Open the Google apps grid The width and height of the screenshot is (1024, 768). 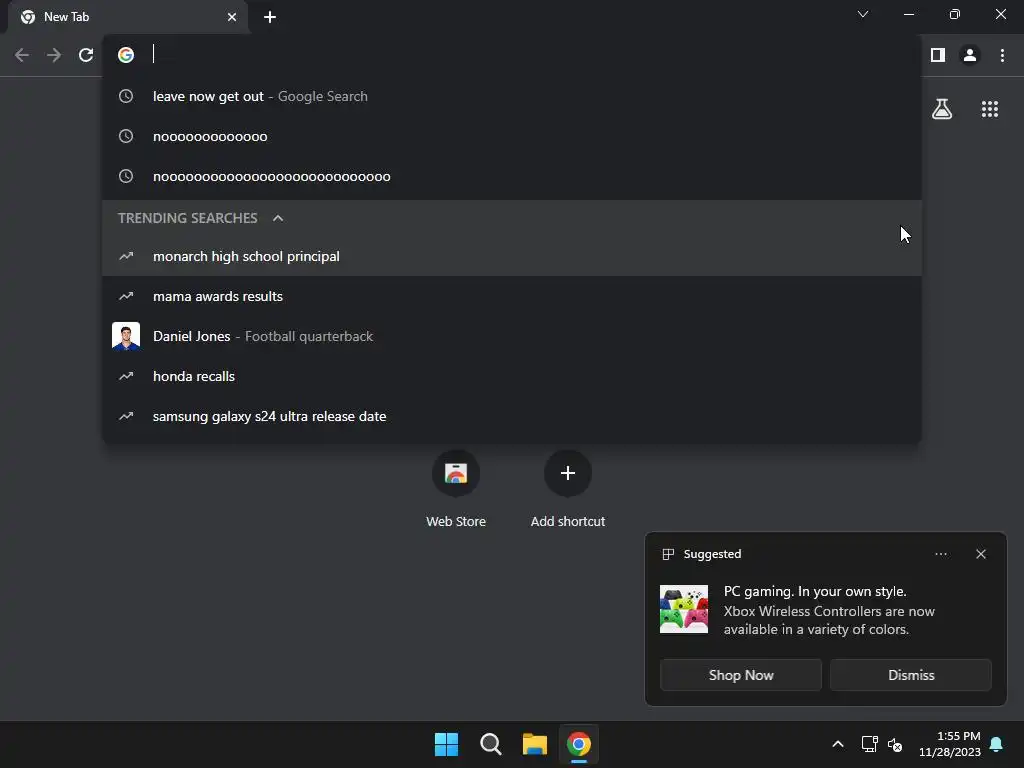coord(990,109)
